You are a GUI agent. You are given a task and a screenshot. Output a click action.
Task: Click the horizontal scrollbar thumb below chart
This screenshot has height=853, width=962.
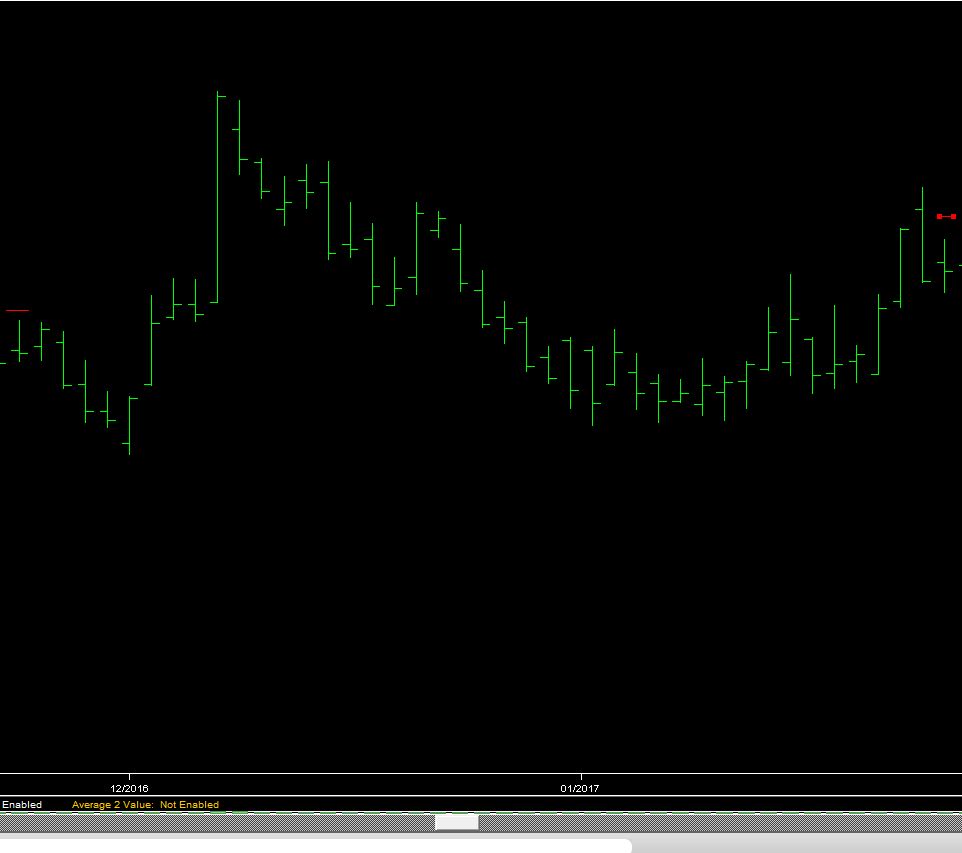[x=456, y=822]
